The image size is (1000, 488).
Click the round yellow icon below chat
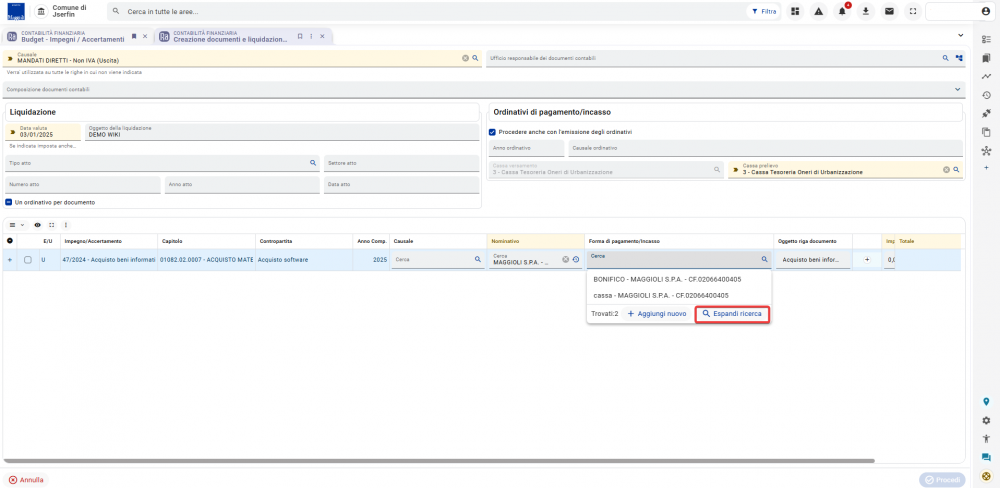(987, 476)
